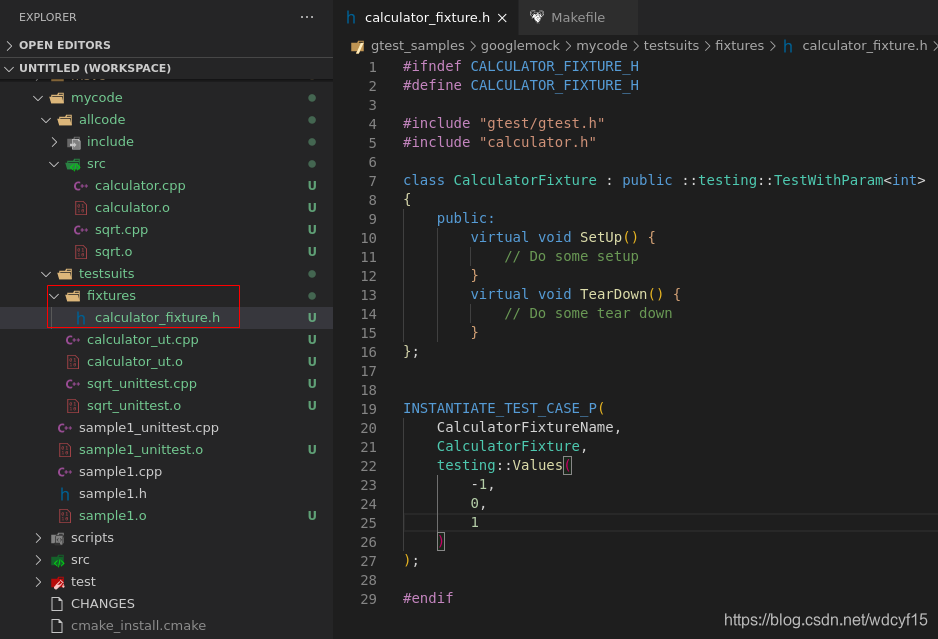The height and width of the screenshot is (639, 938).
Task: Collapse the testsuits folder chevron
Action: (46, 274)
